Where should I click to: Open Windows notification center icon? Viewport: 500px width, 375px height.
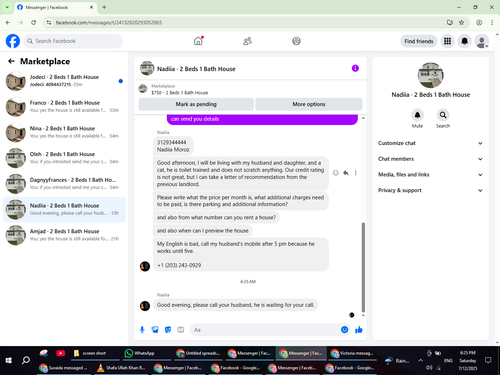pyautogui.click(x=488, y=360)
